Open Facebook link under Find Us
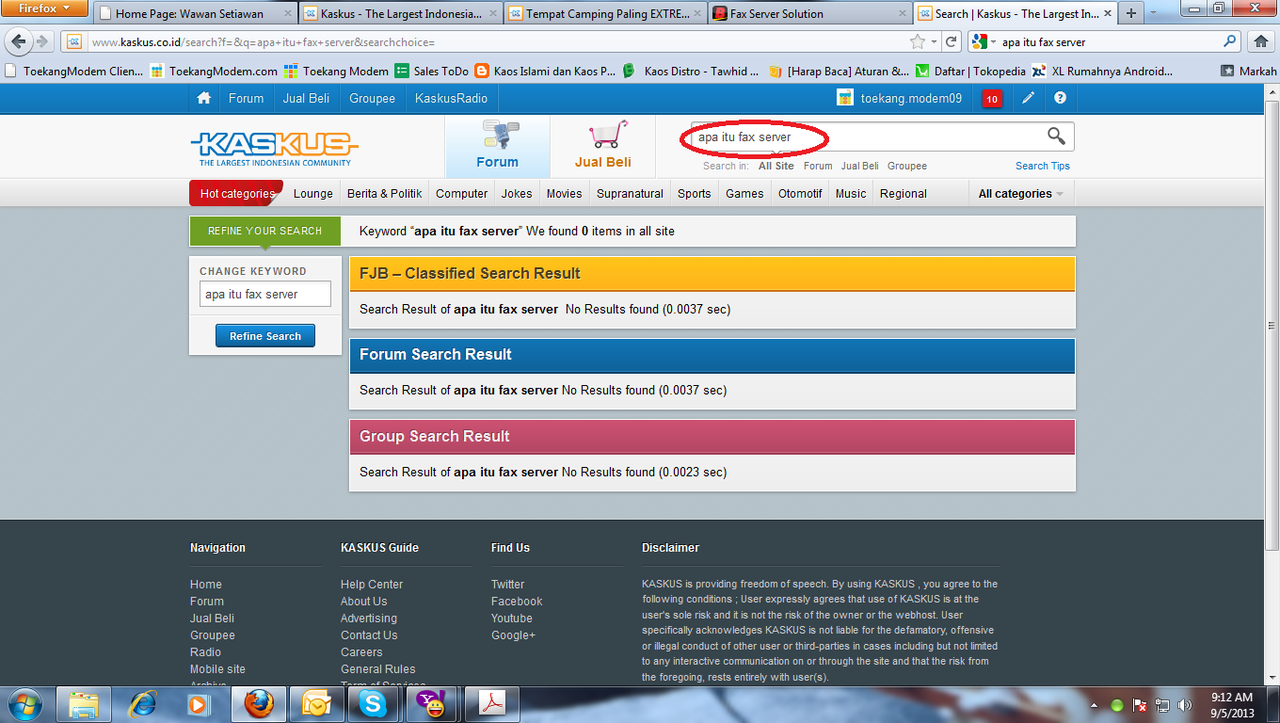Screen dimensions: 1280x723 click(517, 601)
